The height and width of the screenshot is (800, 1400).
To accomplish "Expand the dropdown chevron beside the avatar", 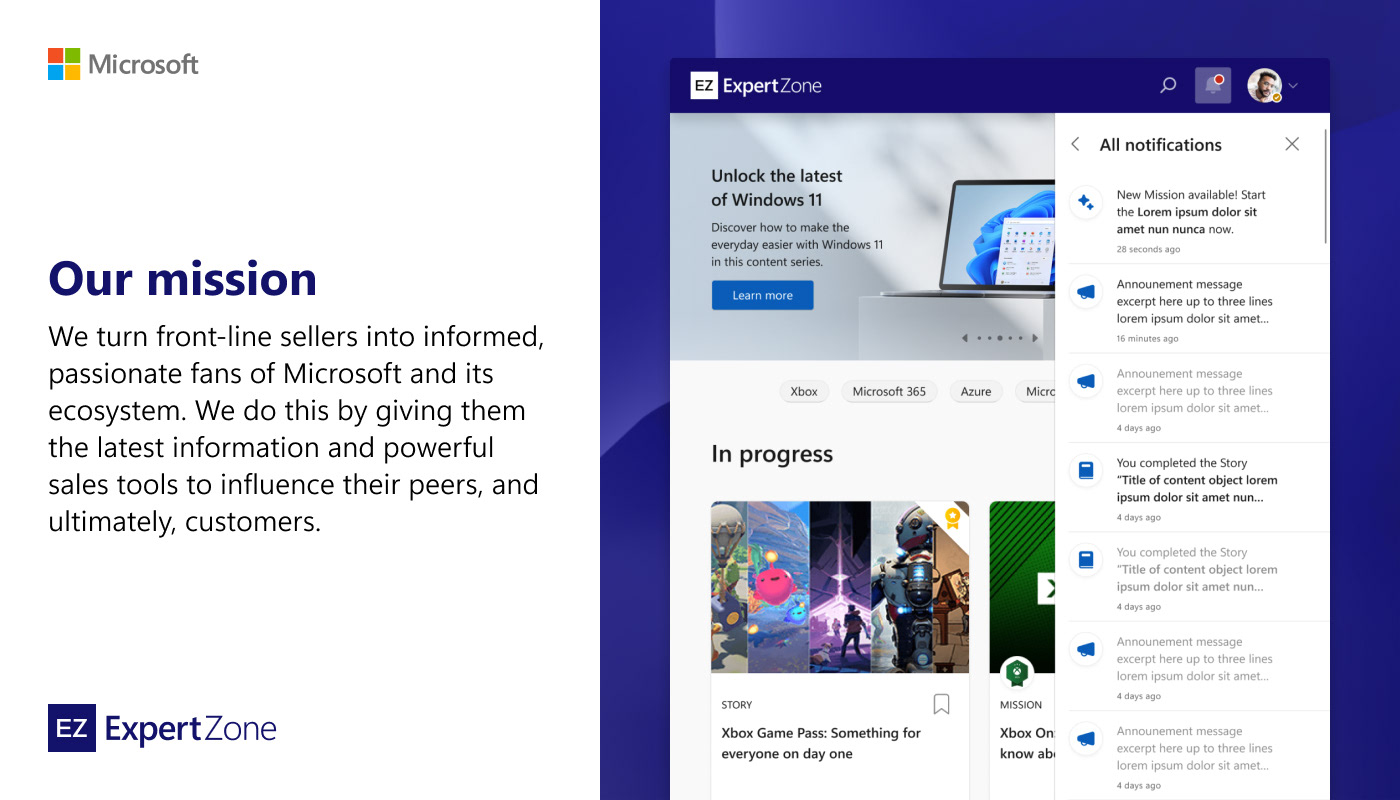I will [1293, 86].
